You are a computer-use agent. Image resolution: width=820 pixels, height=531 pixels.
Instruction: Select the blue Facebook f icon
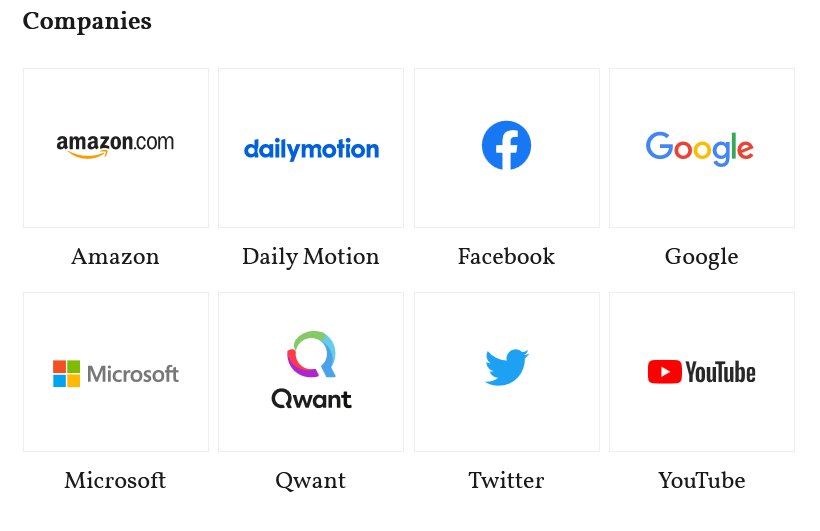[x=506, y=145]
